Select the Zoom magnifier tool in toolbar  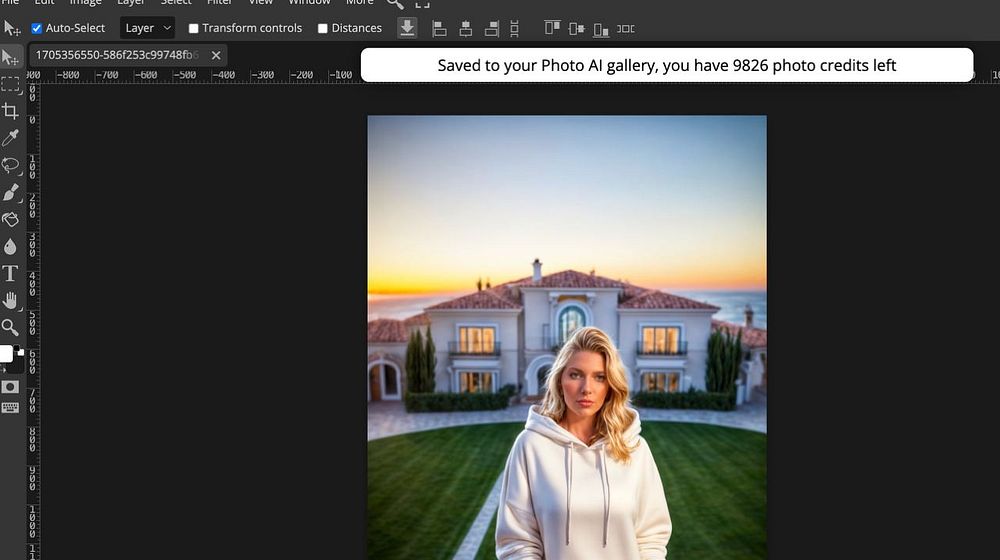[11, 327]
